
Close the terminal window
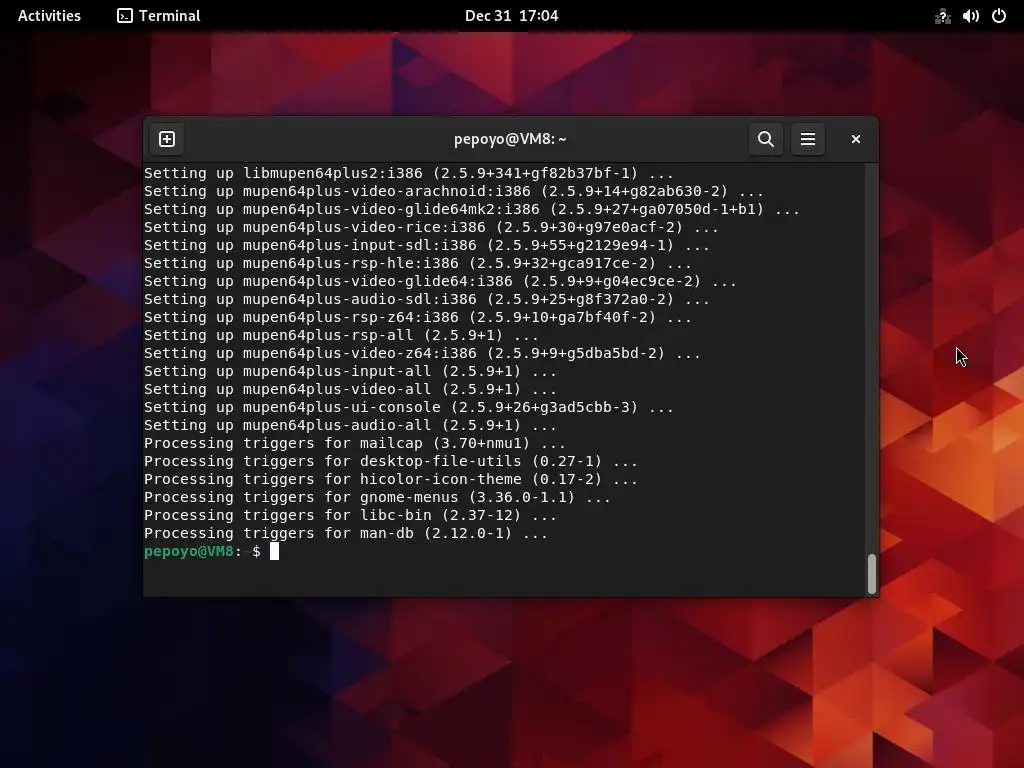point(856,139)
